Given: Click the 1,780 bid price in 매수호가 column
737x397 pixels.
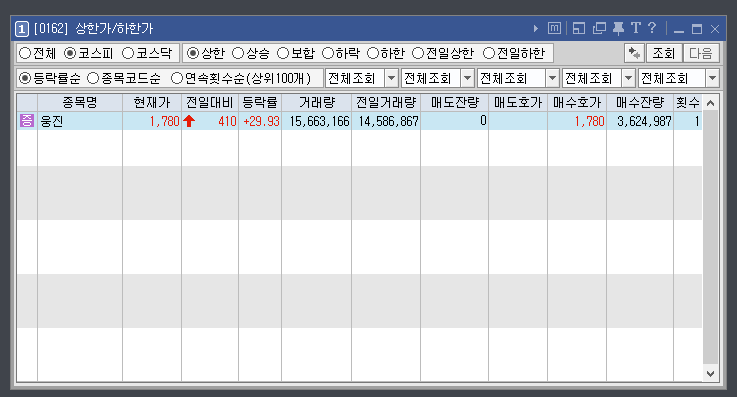Looking at the screenshot, I should (577, 121).
